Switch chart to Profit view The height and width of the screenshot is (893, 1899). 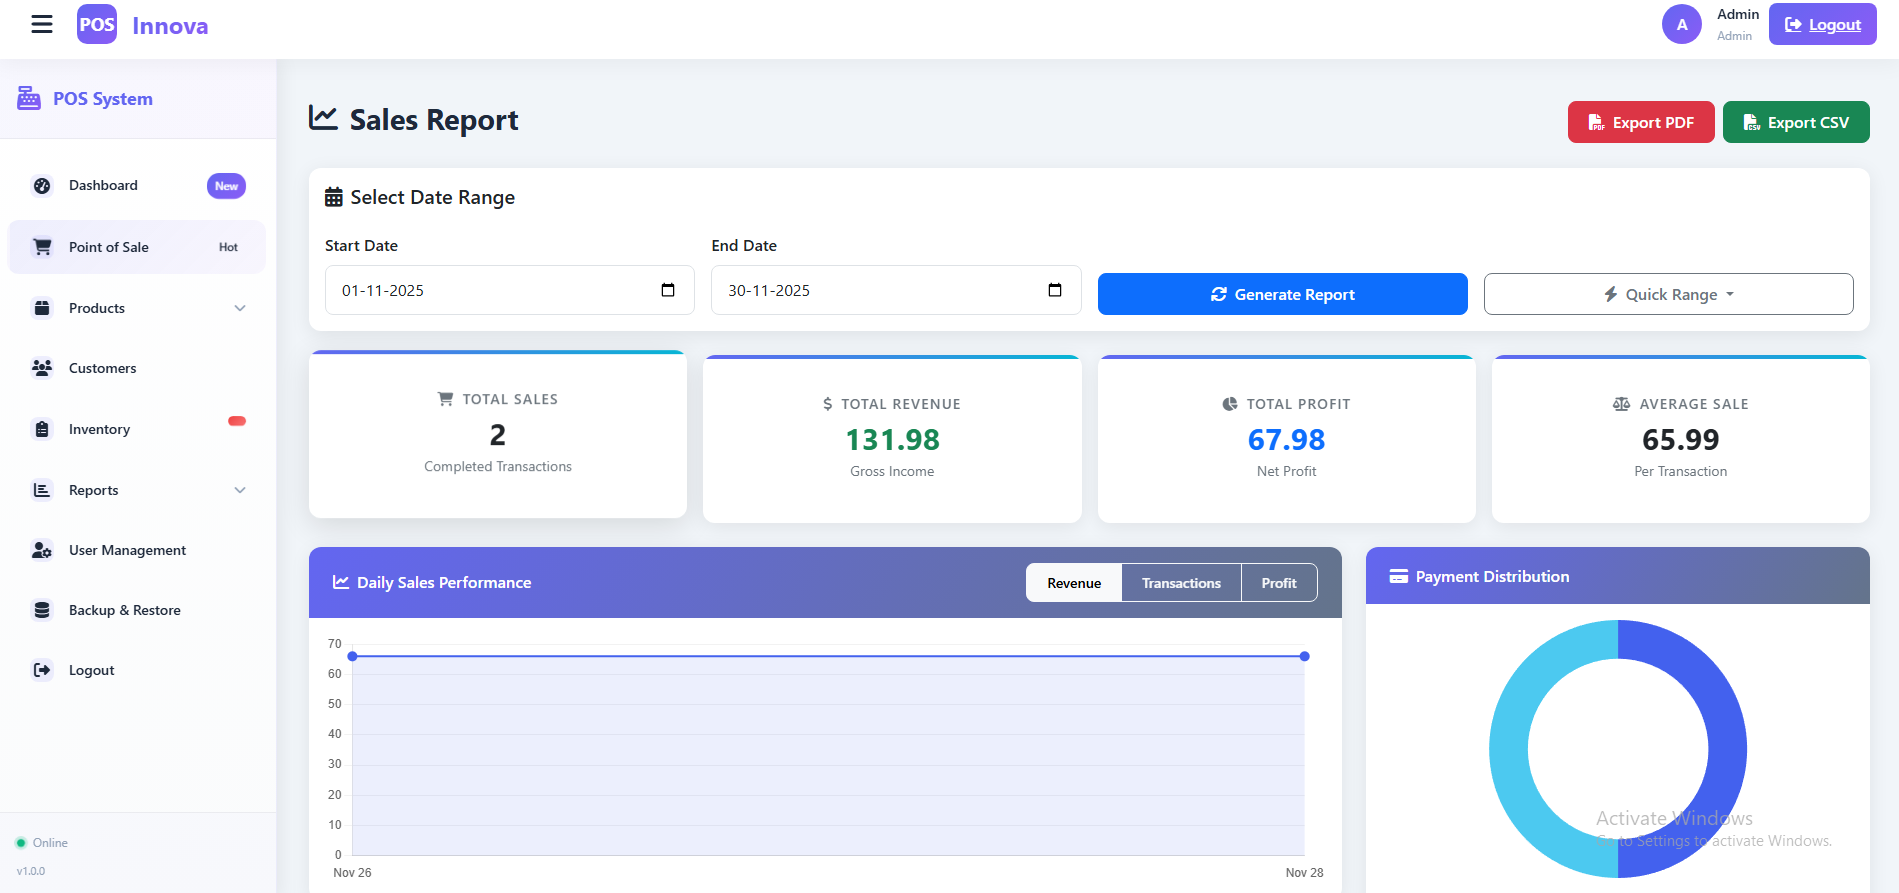(x=1278, y=583)
